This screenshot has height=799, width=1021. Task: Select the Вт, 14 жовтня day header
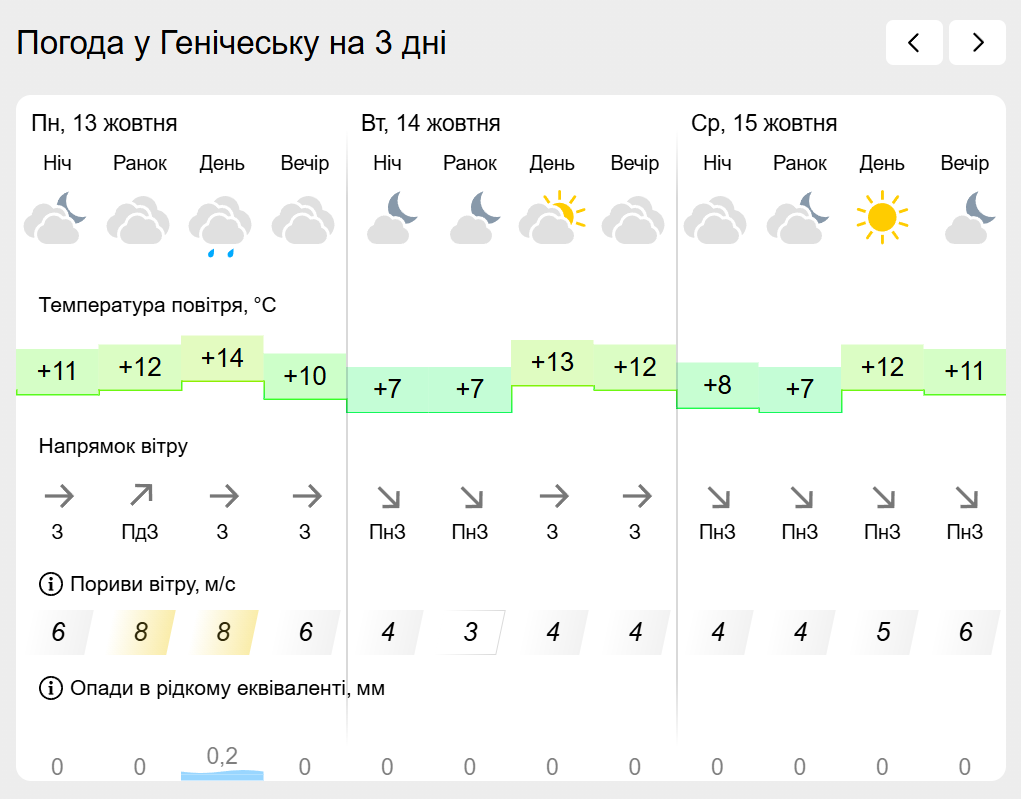431,124
